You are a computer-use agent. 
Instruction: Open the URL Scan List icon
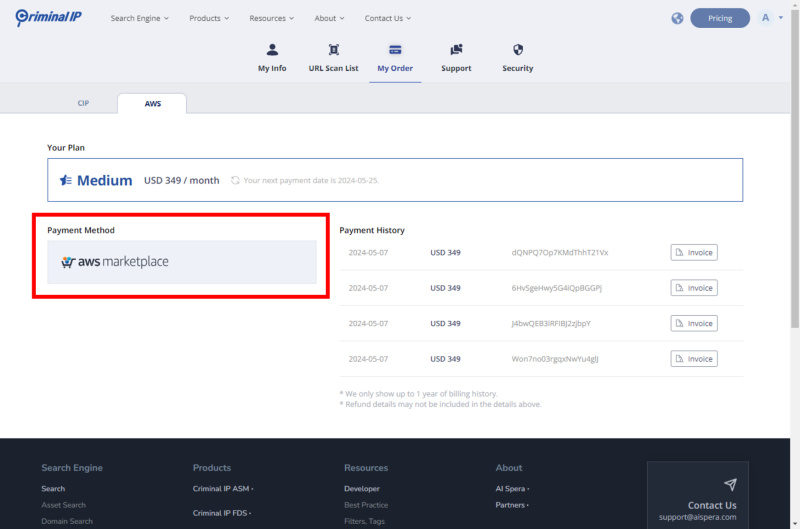[x=334, y=49]
